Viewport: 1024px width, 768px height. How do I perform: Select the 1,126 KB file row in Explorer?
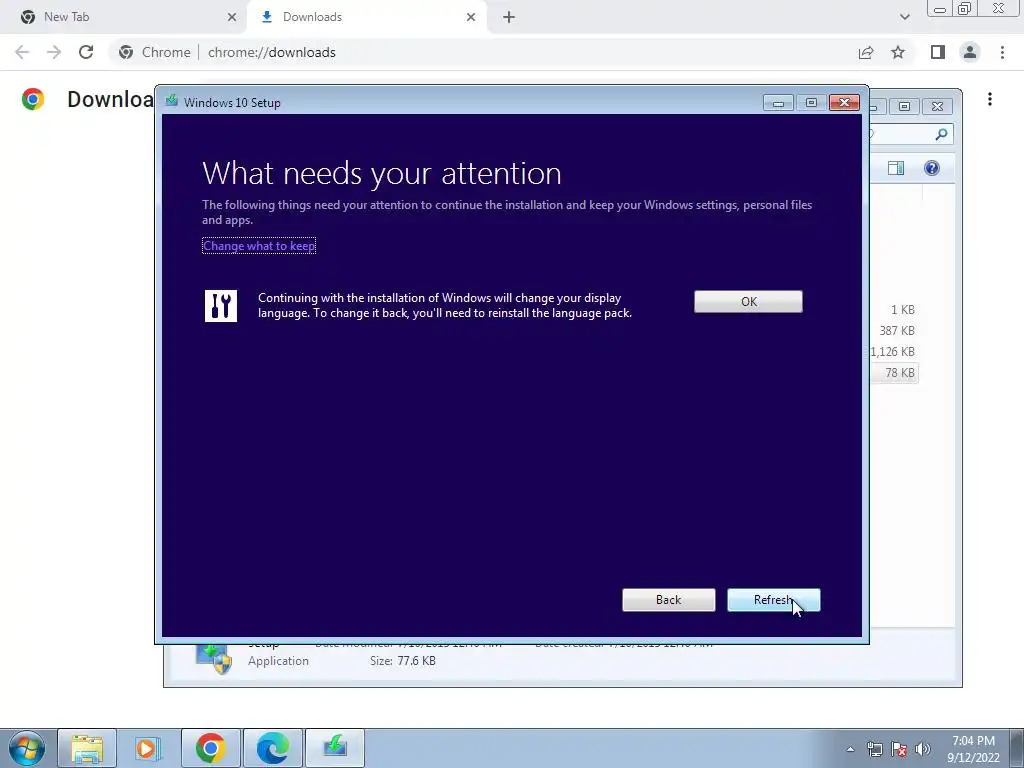893,352
